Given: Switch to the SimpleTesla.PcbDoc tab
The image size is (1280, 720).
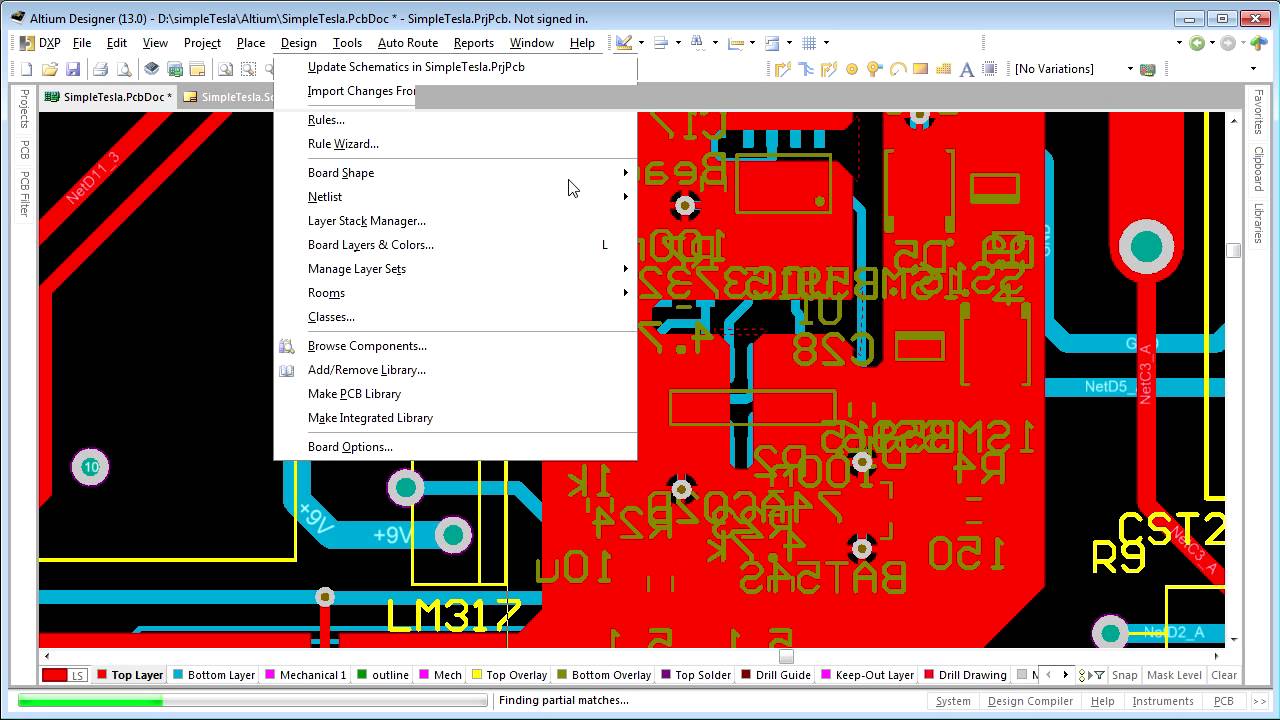Looking at the screenshot, I should click(108, 97).
